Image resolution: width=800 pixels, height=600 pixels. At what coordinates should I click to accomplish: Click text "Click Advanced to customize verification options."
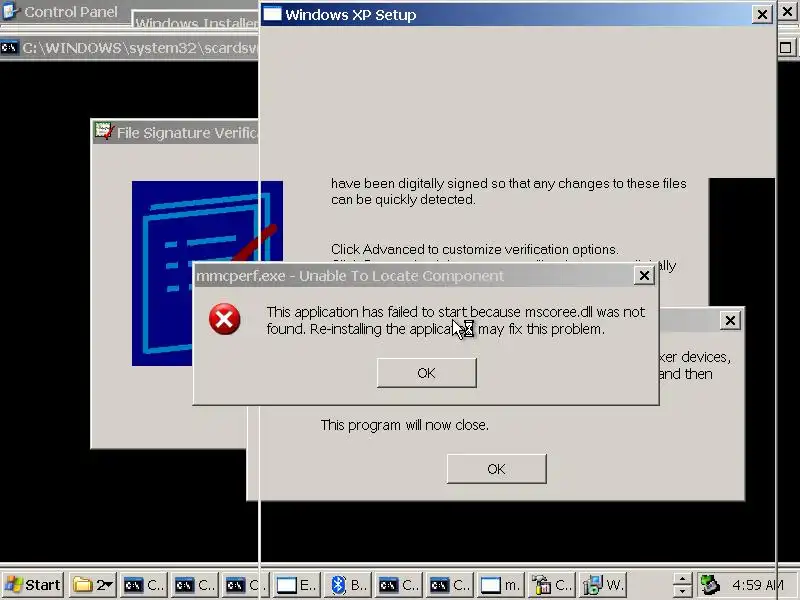[474, 249]
